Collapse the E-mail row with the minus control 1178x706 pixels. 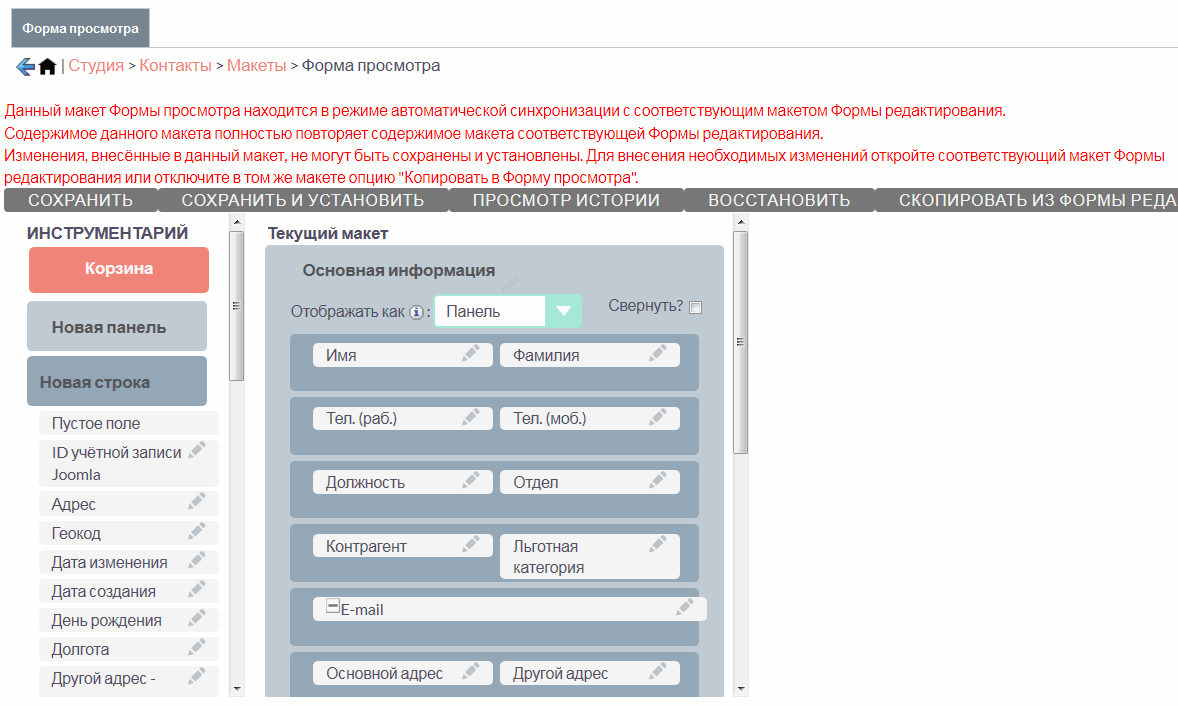tap(331, 605)
